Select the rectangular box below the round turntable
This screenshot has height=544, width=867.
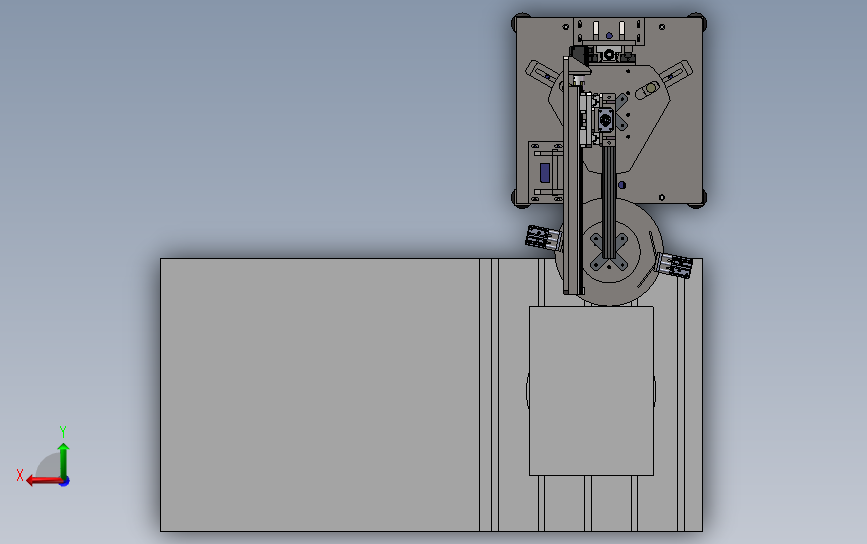coord(591,391)
